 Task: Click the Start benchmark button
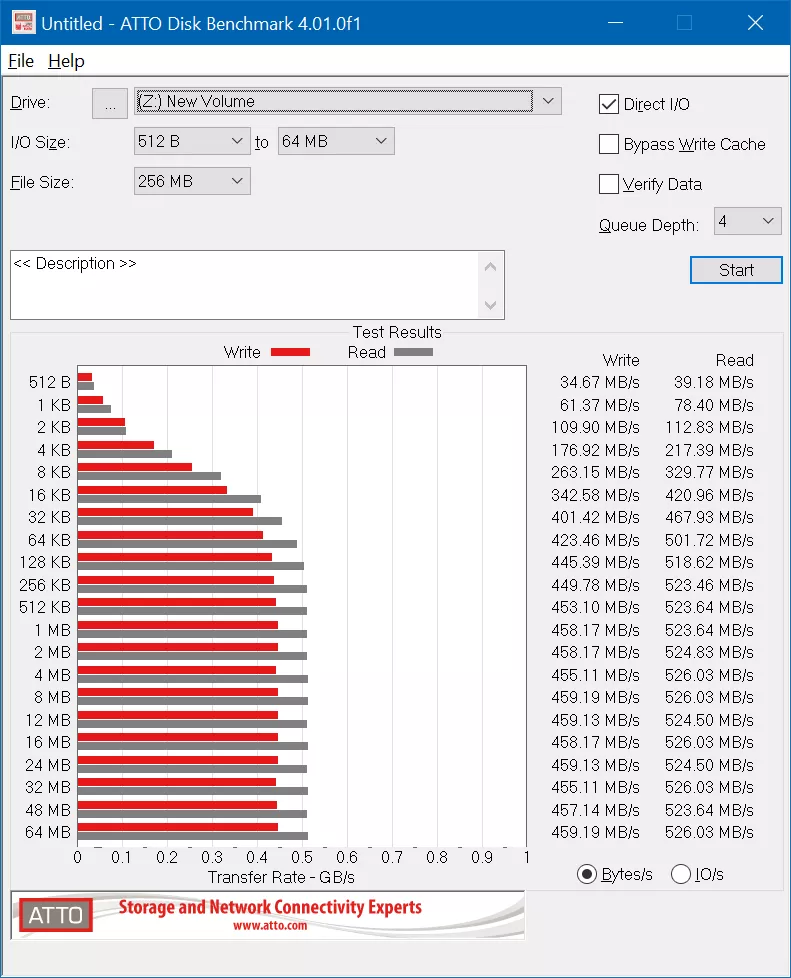click(x=736, y=270)
